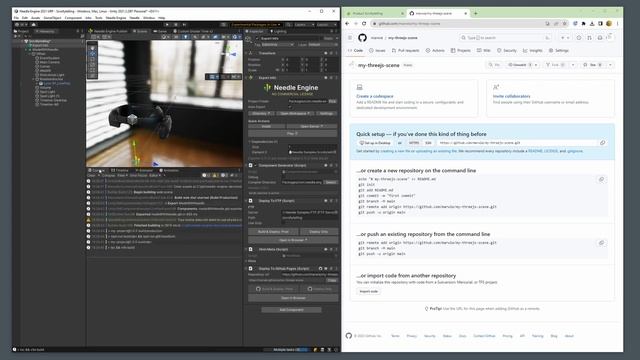Image resolution: width=640 pixels, height=360 pixels.
Task: Open a new browser tab
Action: pyautogui.click(x=476, y=13)
